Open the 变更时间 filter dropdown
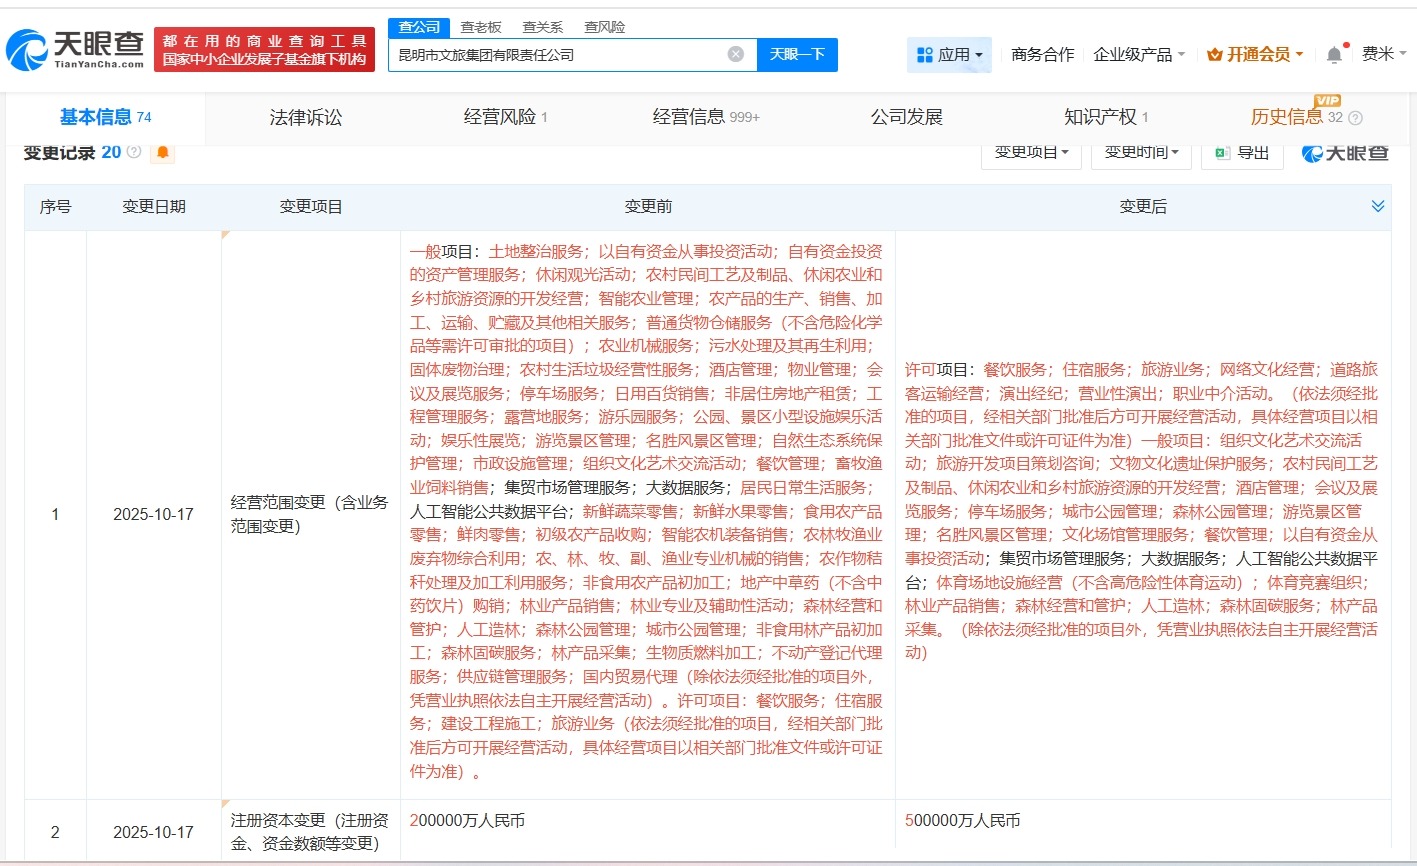This screenshot has height=866, width=1417. coord(1141,153)
